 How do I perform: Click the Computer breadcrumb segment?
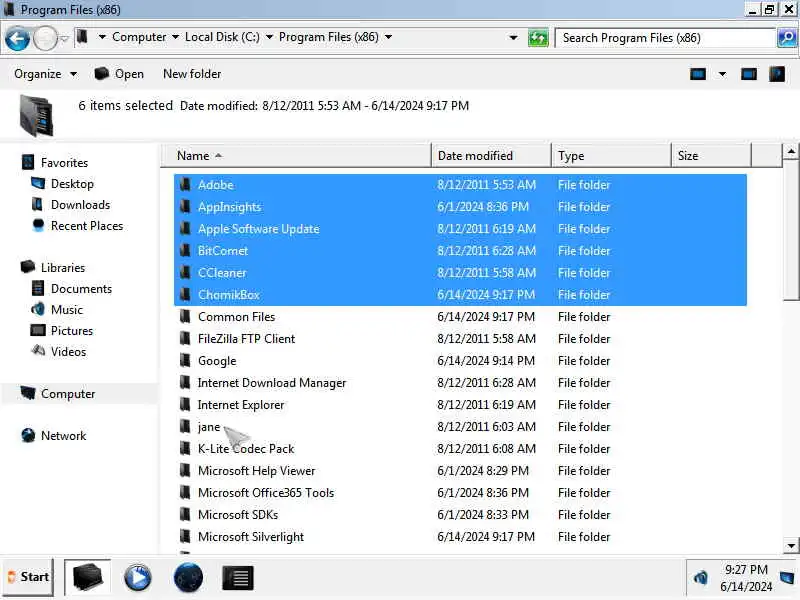139,37
